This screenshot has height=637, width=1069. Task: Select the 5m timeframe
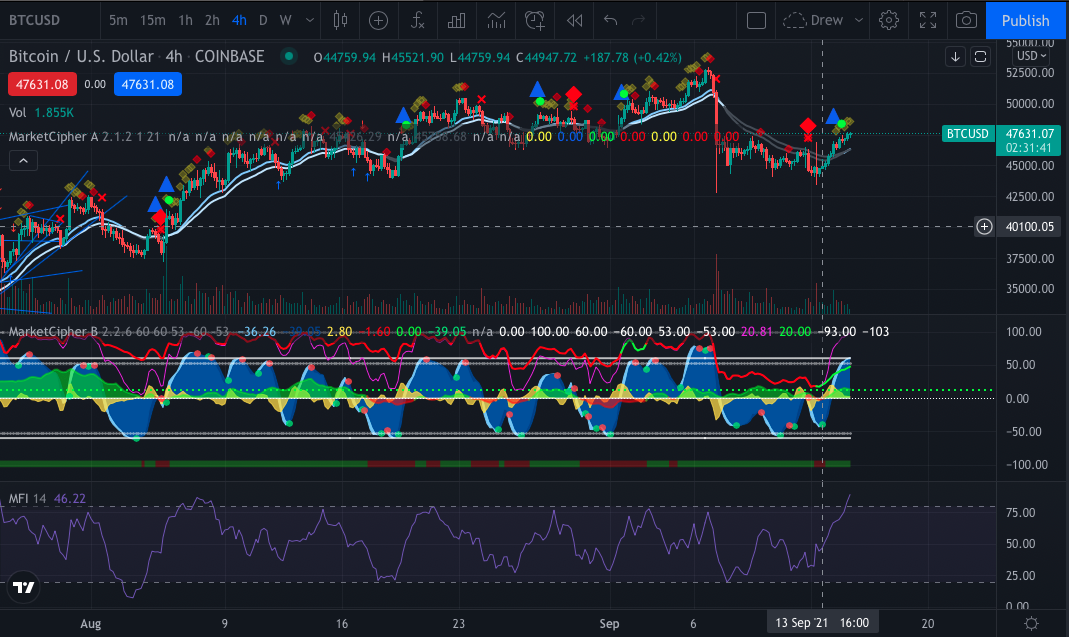[118, 20]
